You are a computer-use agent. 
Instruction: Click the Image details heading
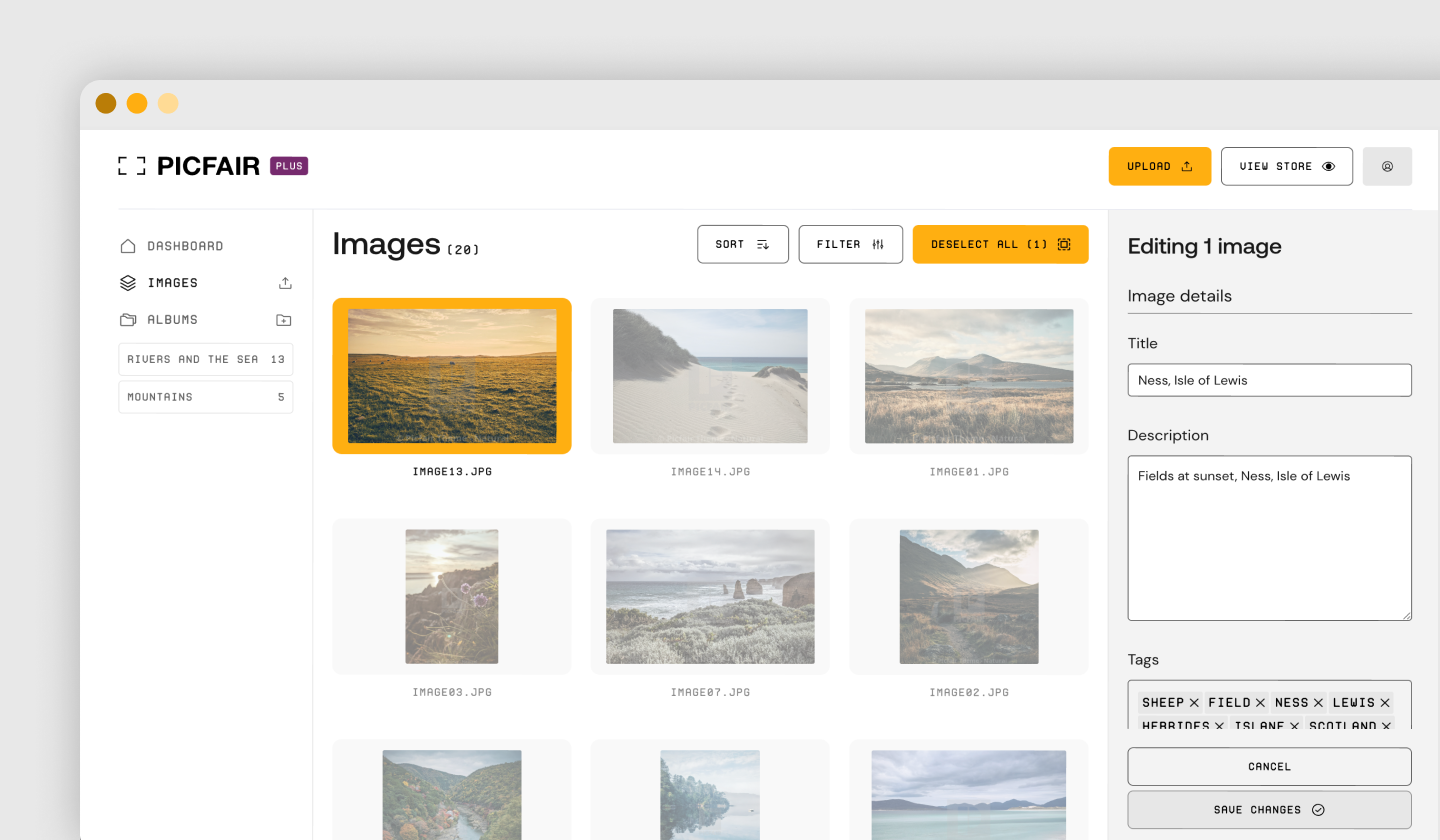[x=1180, y=296]
